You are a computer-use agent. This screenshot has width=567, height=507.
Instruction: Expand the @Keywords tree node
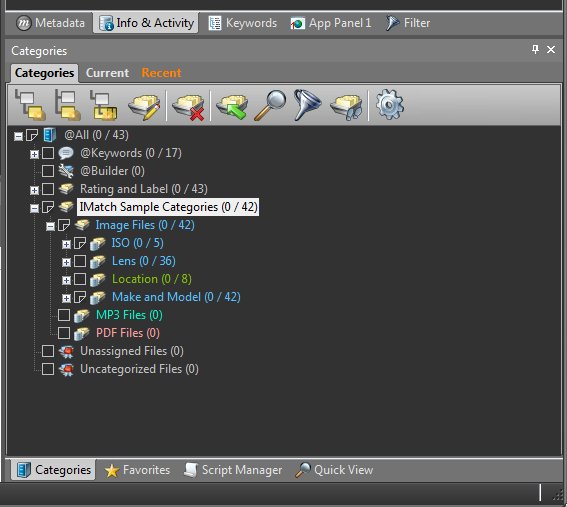coord(34,154)
